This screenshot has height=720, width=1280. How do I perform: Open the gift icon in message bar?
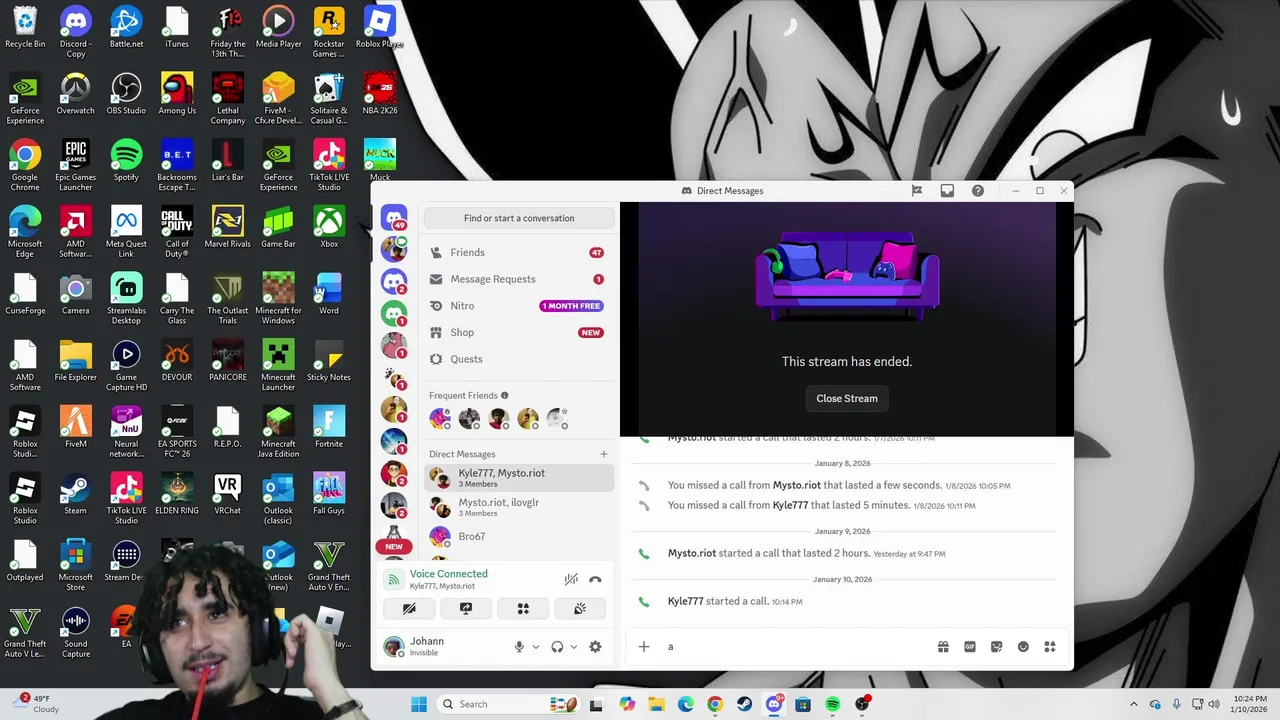943,647
